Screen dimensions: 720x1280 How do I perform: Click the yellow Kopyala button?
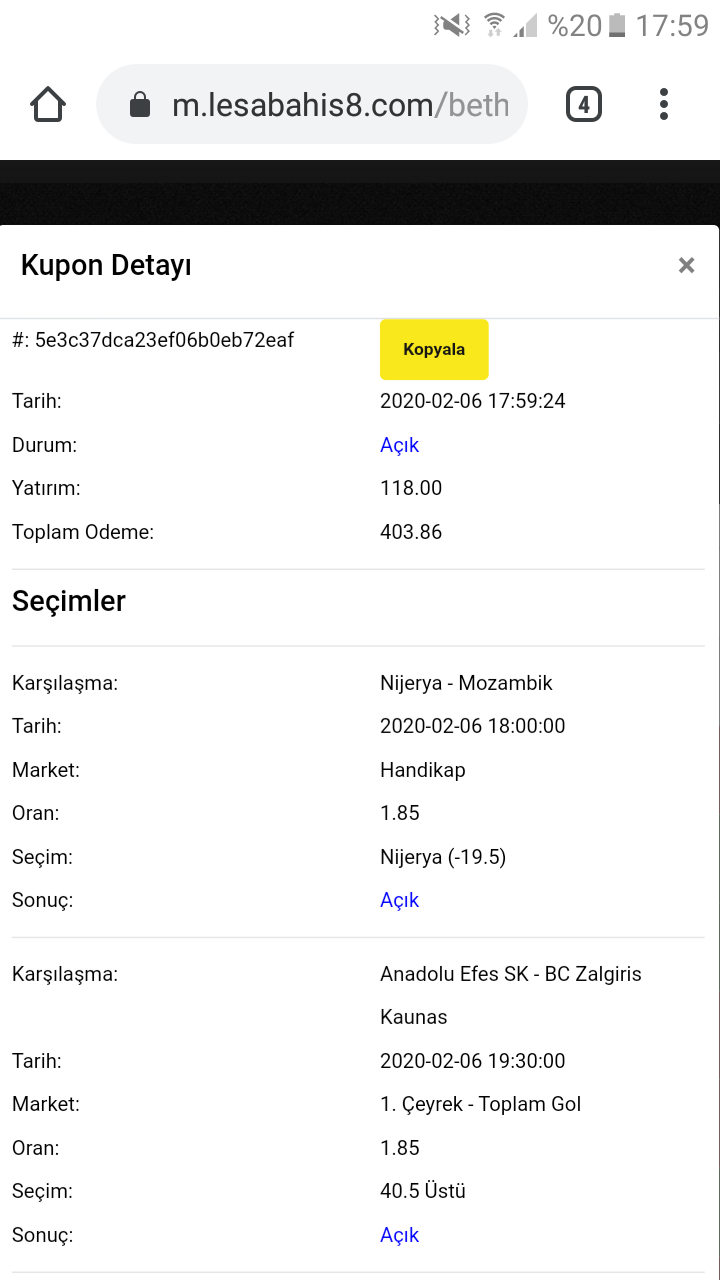[434, 350]
